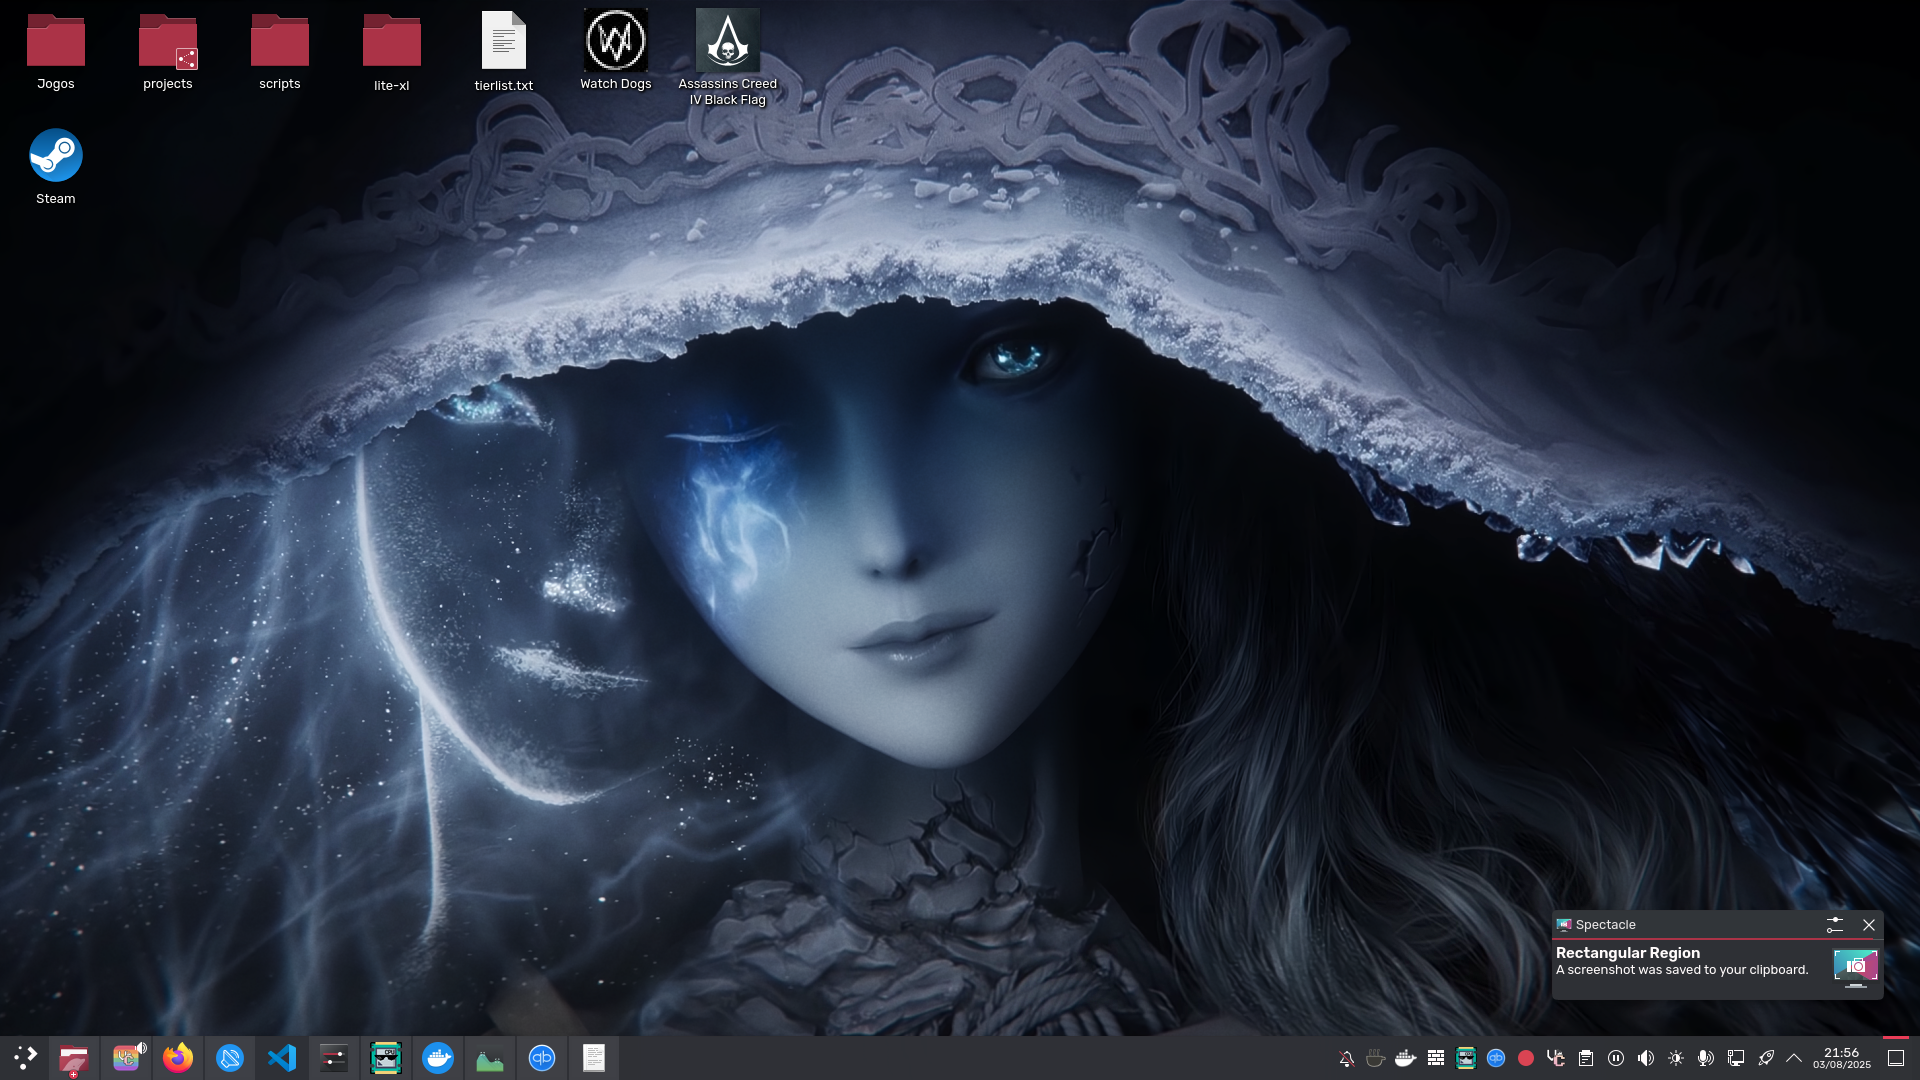1920x1080 pixels.
Task: Launch qBittorrent from the taskbar
Action: [542, 1057]
